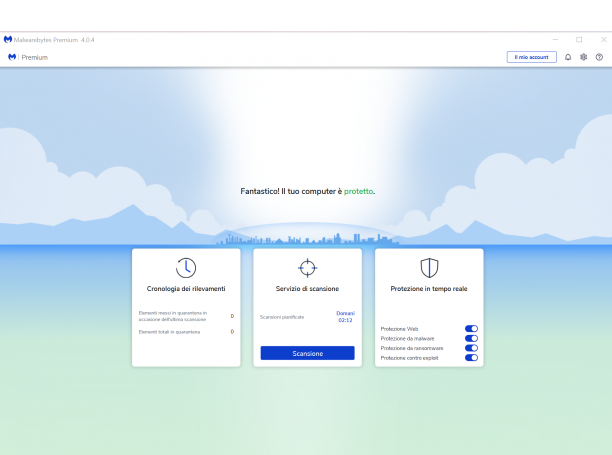Click the Protezione da malware label
This screenshot has height=455, width=612.
click(407, 339)
